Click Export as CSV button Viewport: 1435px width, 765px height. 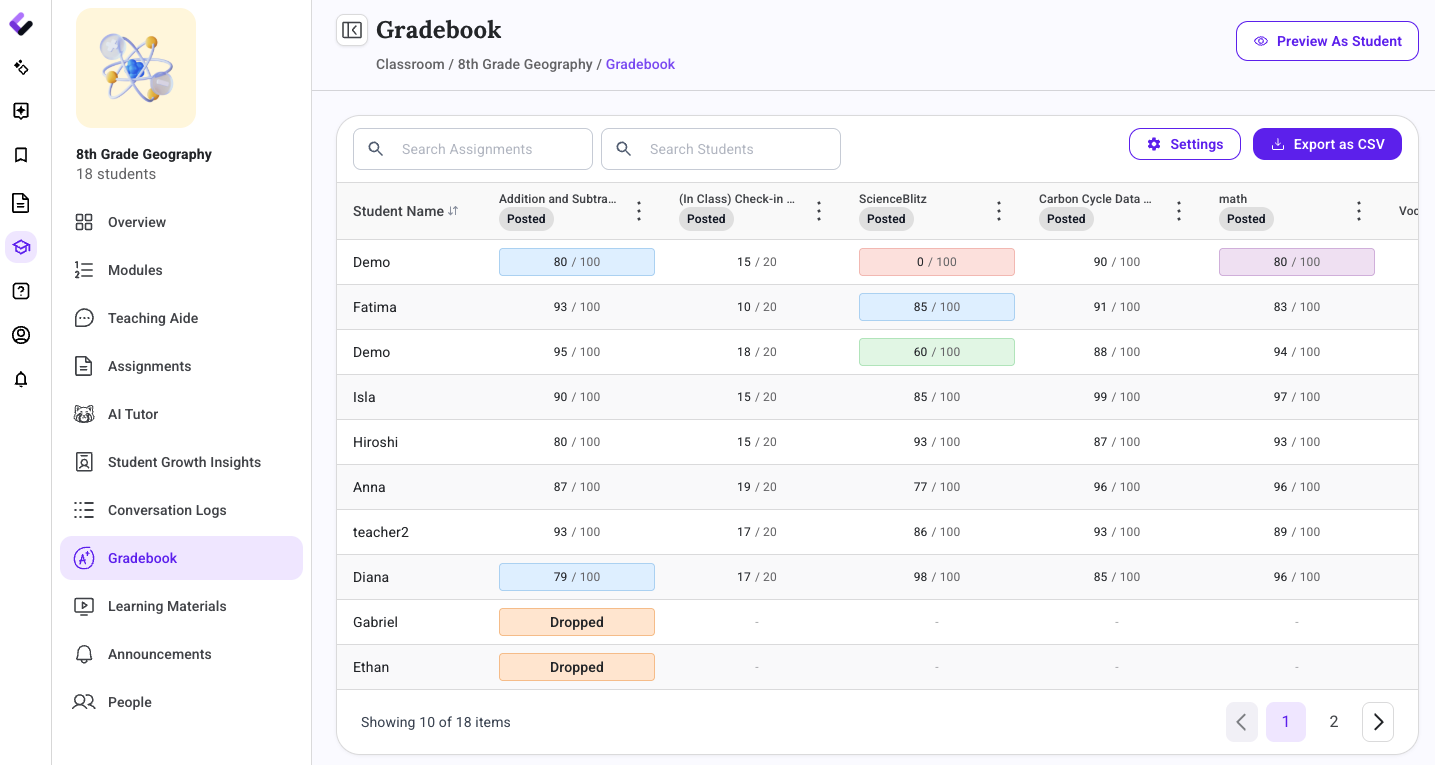pyautogui.click(x=1327, y=144)
